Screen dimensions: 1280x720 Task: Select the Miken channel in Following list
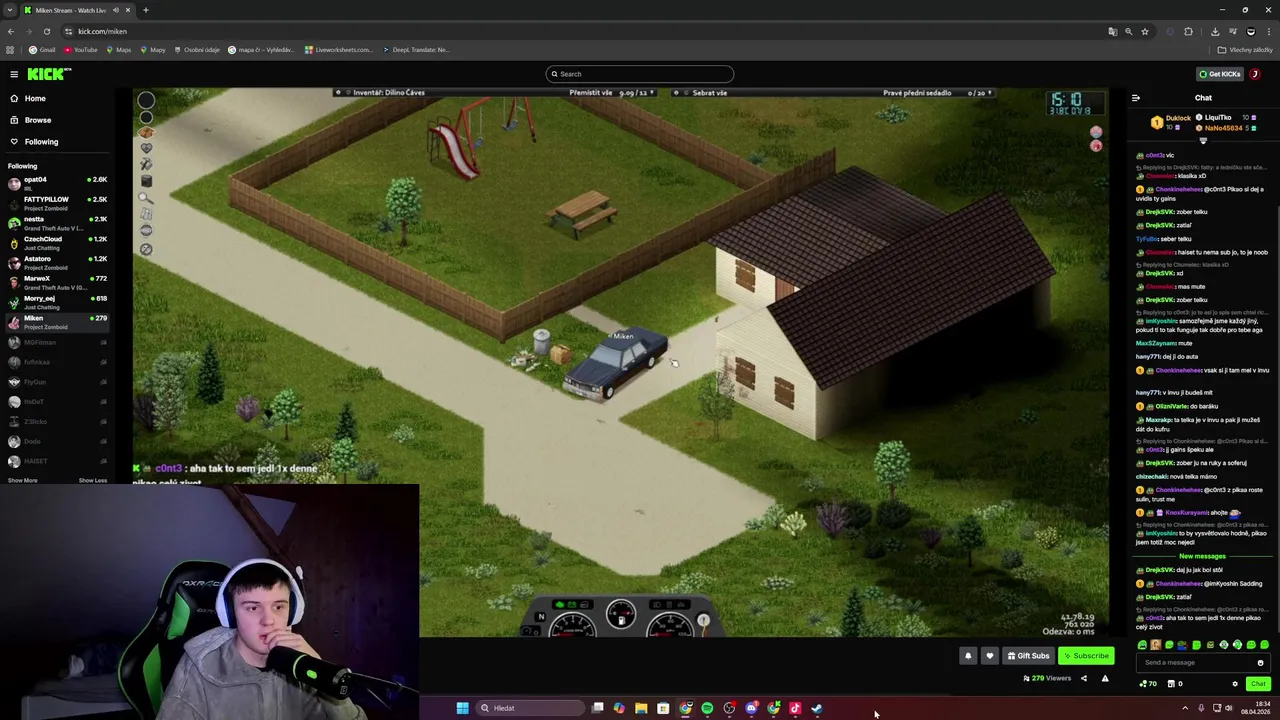pyautogui.click(x=57, y=322)
